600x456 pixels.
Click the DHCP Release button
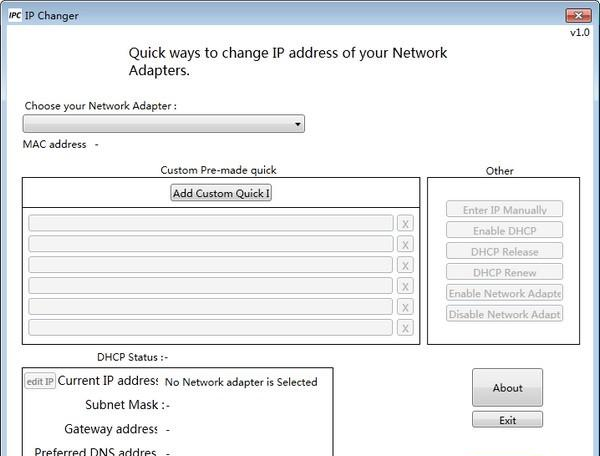click(504, 251)
